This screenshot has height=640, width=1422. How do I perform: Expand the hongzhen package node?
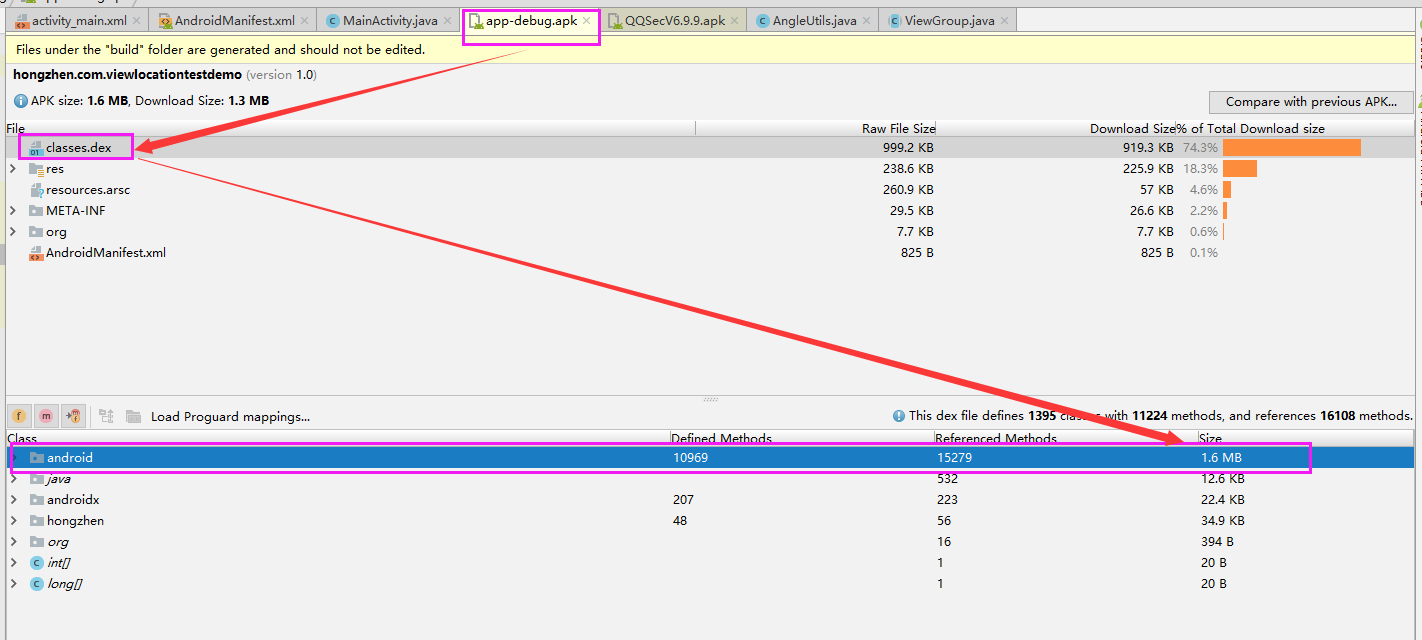pyautogui.click(x=14, y=520)
